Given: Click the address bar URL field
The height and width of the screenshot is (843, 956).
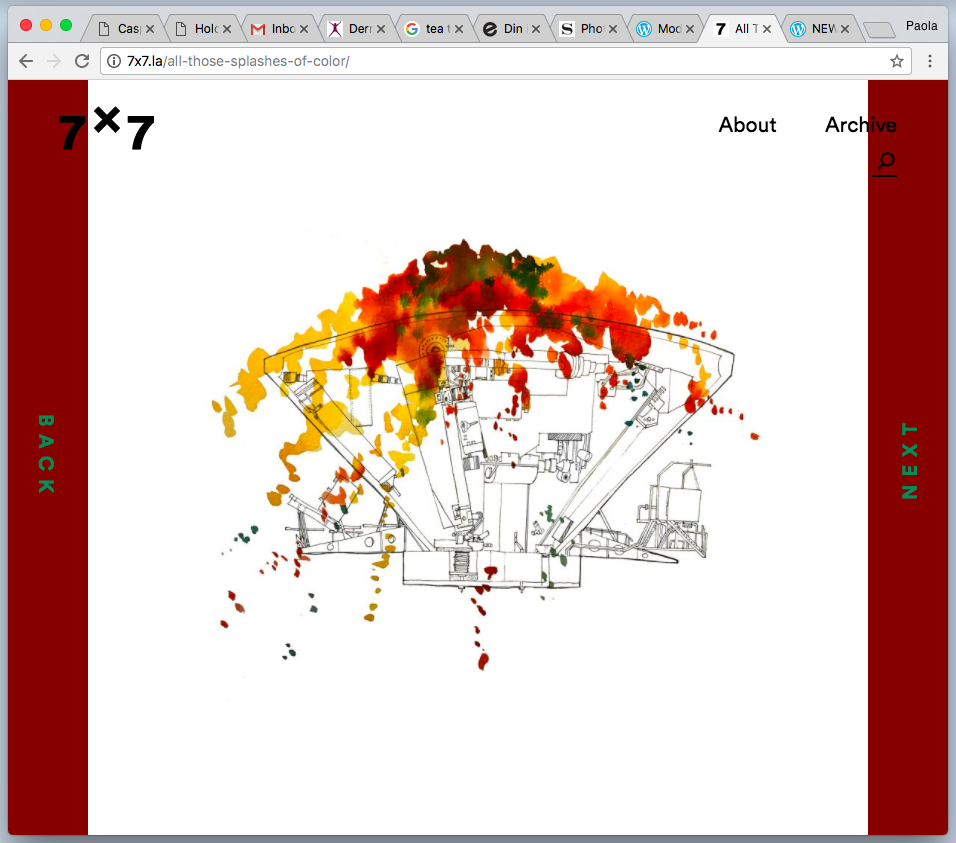Looking at the screenshot, I should (500, 61).
